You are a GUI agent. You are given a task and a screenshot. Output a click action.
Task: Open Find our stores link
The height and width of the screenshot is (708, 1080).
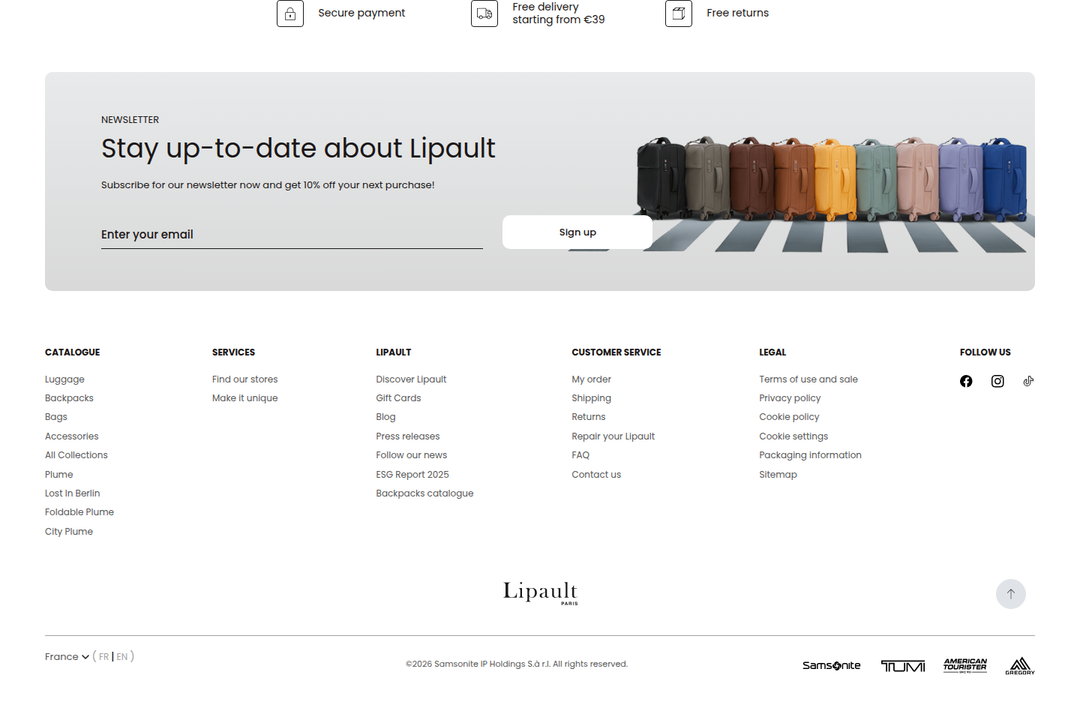pos(245,379)
